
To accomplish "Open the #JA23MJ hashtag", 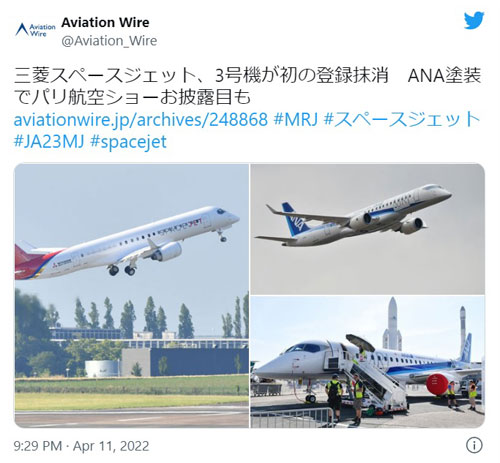I will click(49, 141).
